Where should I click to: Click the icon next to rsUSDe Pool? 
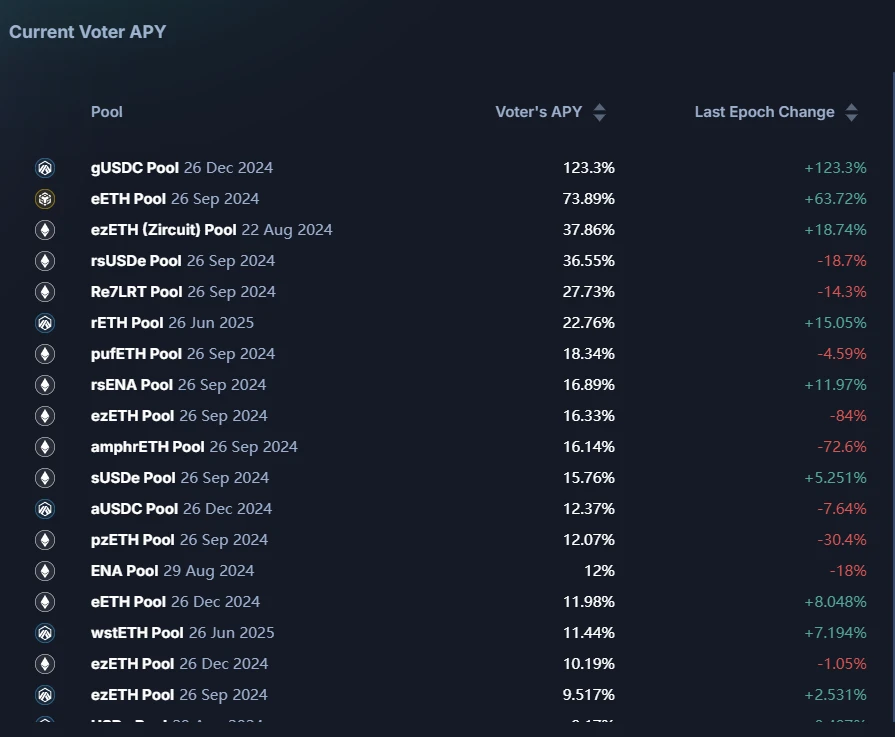pyautogui.click(x=45, y=261)
